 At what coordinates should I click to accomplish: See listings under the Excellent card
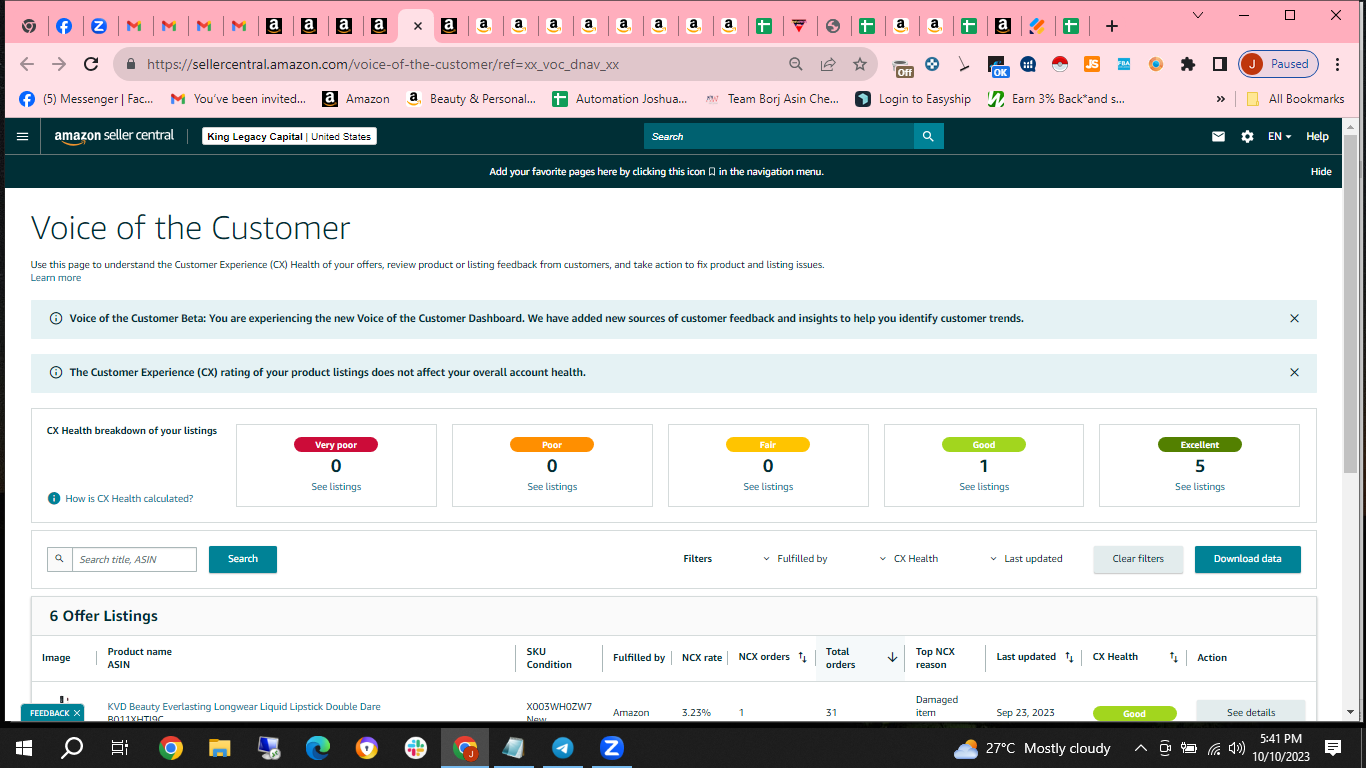1200,487
